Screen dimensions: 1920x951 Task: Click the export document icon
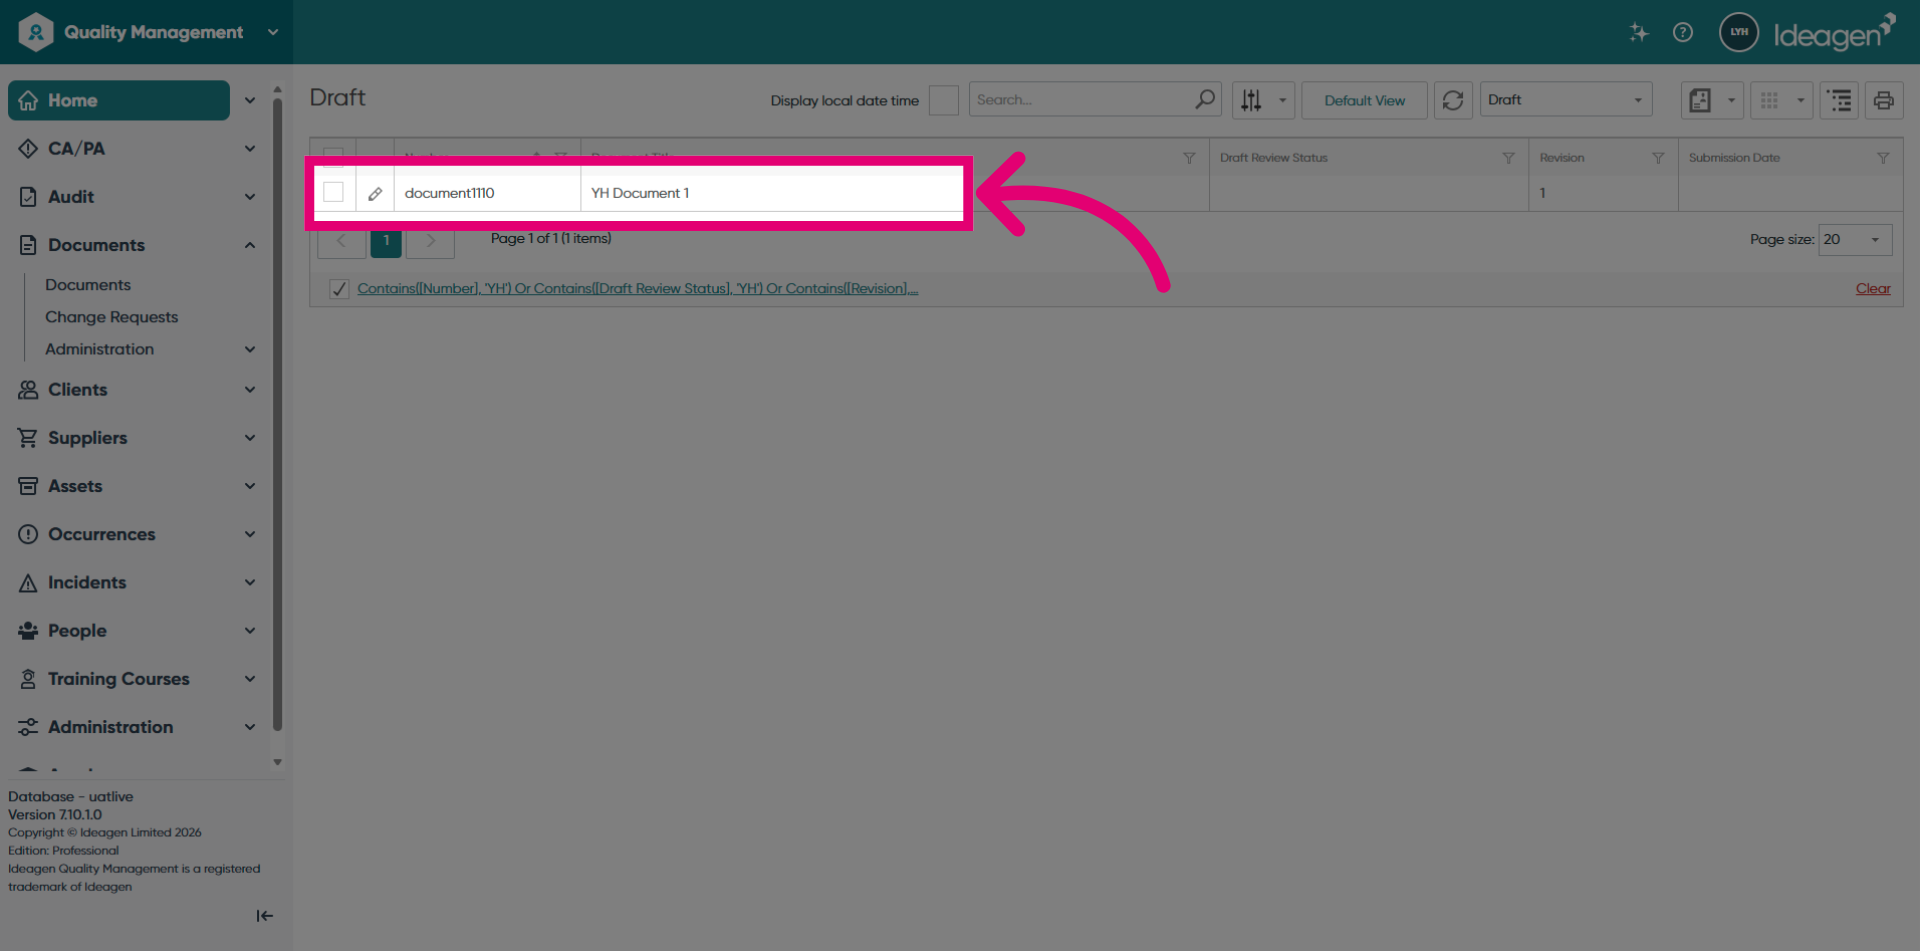tap(1700, 100)
